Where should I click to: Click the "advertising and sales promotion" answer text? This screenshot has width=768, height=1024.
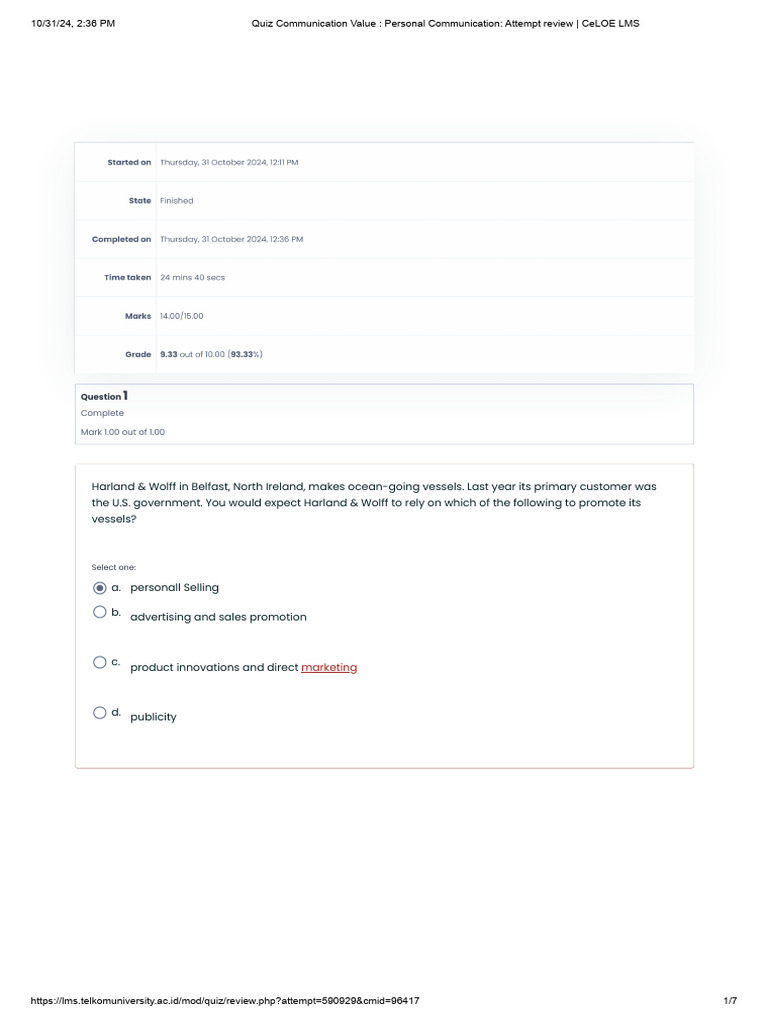218,617
